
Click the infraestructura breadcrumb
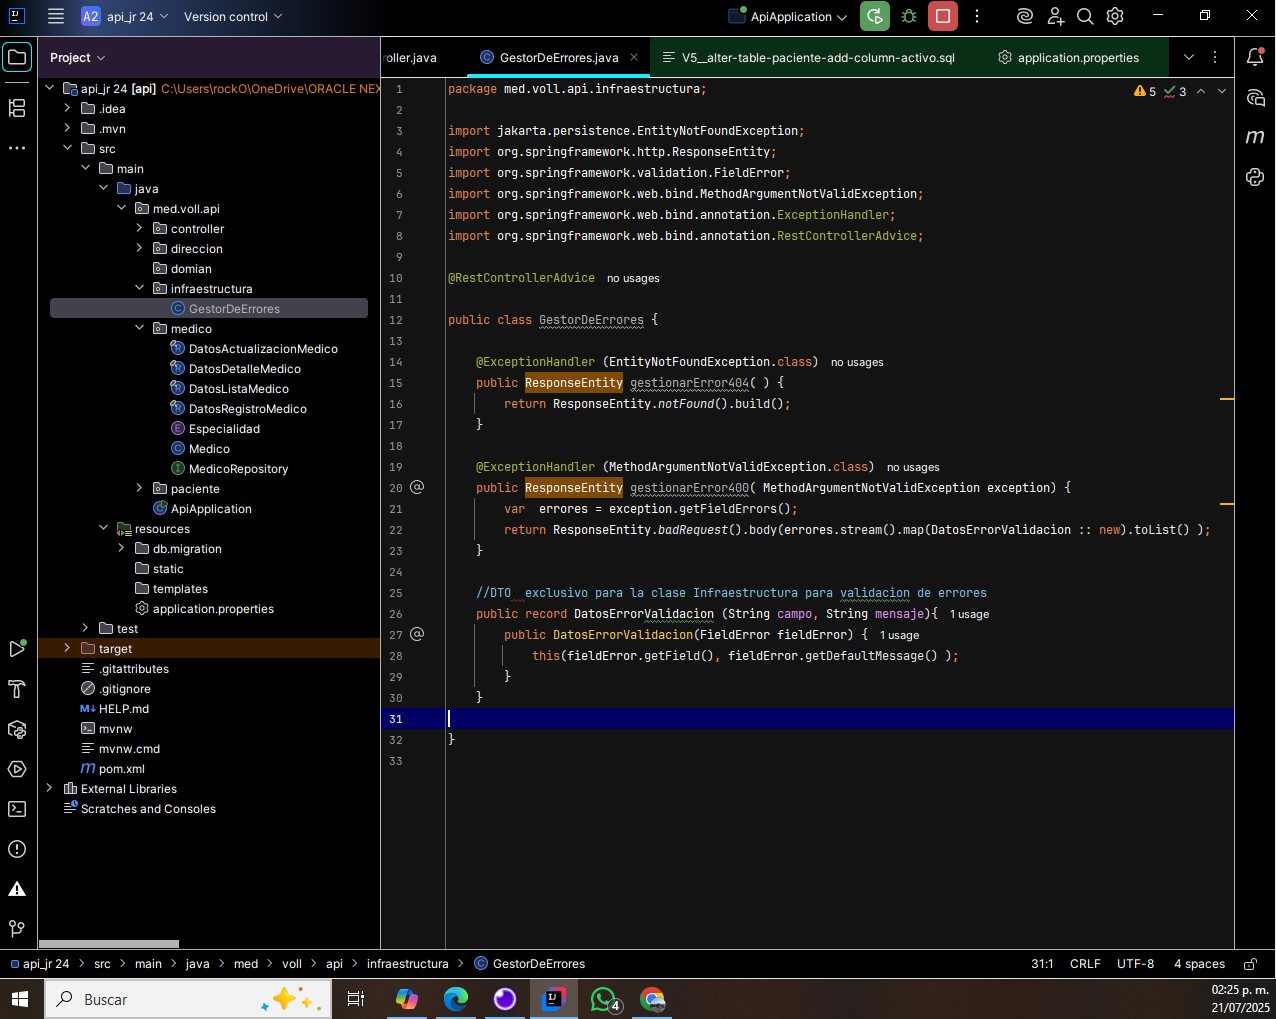(407, 964)
